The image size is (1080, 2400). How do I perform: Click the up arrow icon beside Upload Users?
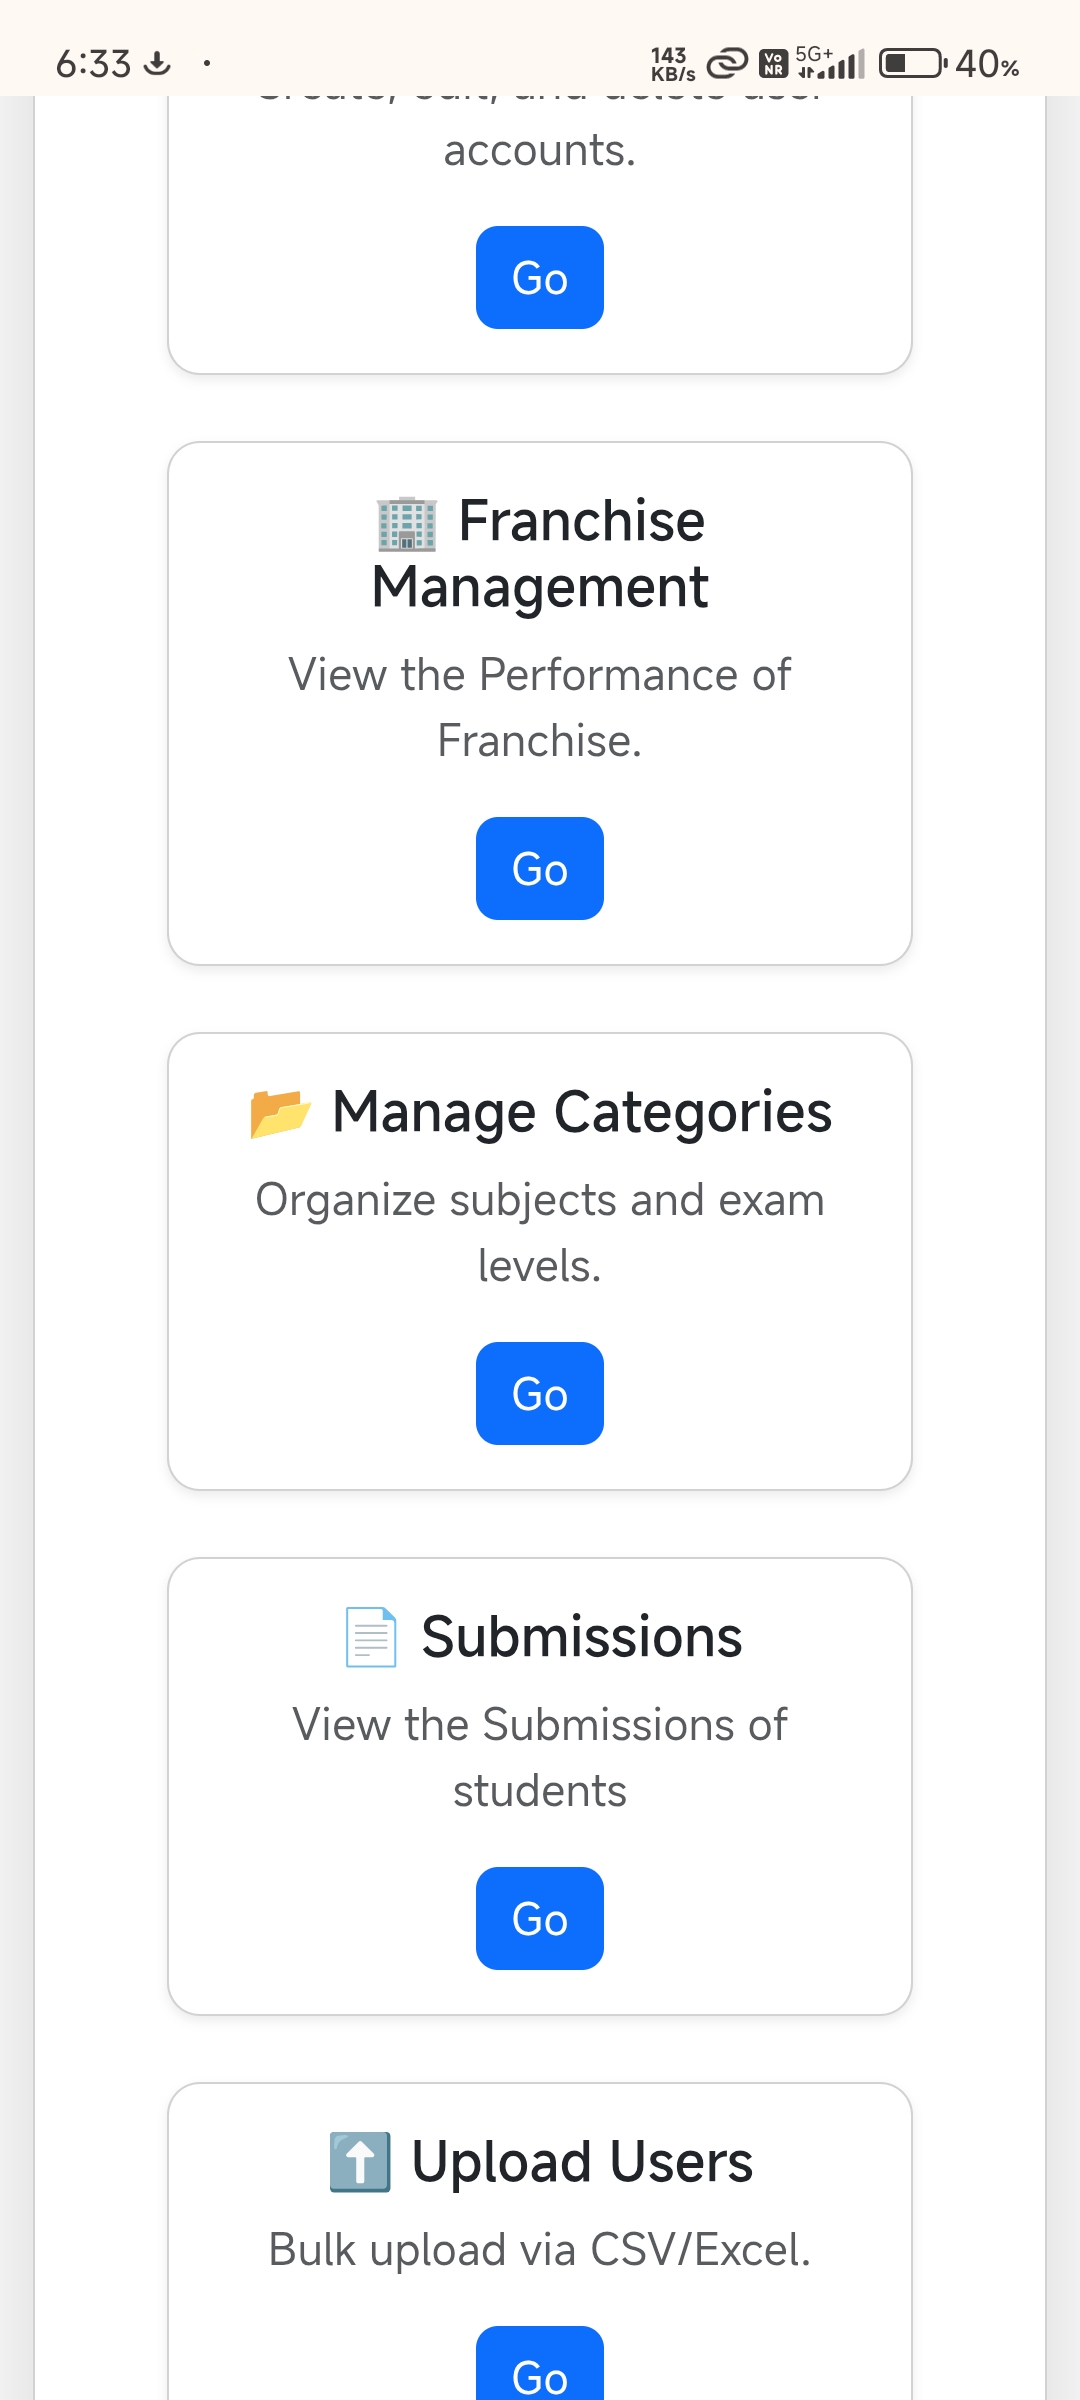(360, 2162)
